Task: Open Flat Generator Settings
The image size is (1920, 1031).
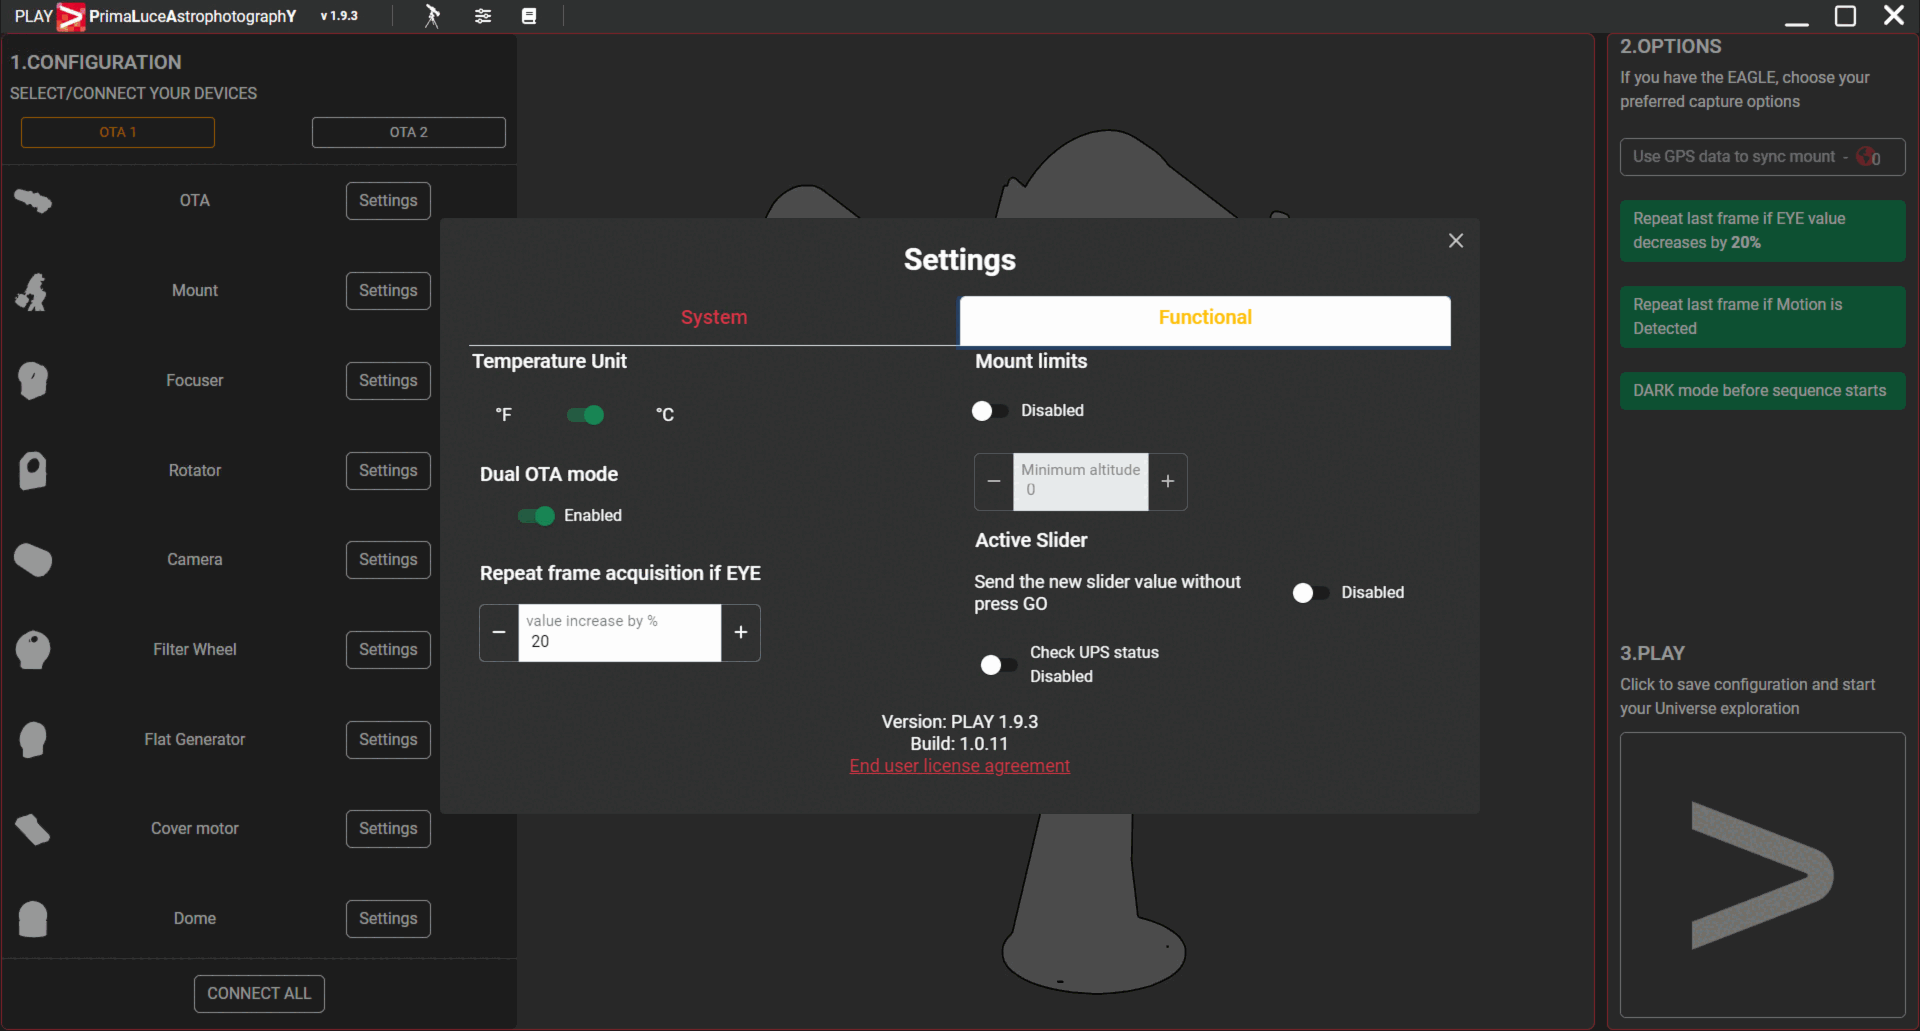Action: [388, 740]
